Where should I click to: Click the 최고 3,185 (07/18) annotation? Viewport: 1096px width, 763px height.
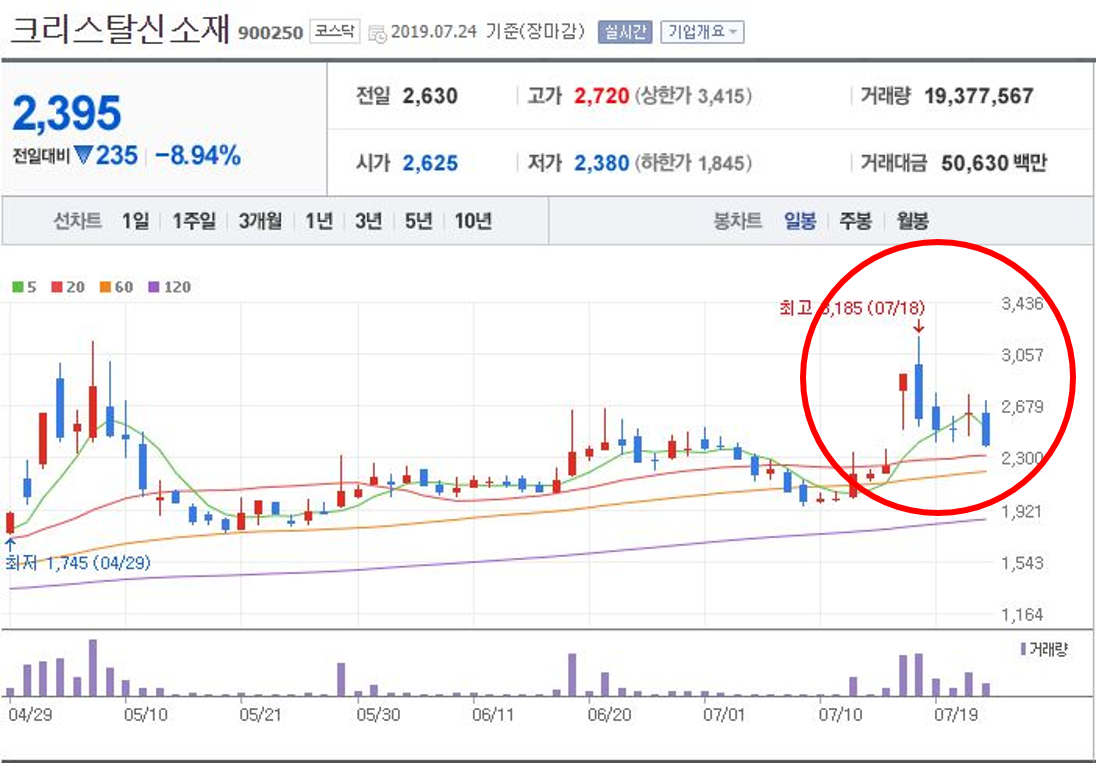[x=852, y=307]
